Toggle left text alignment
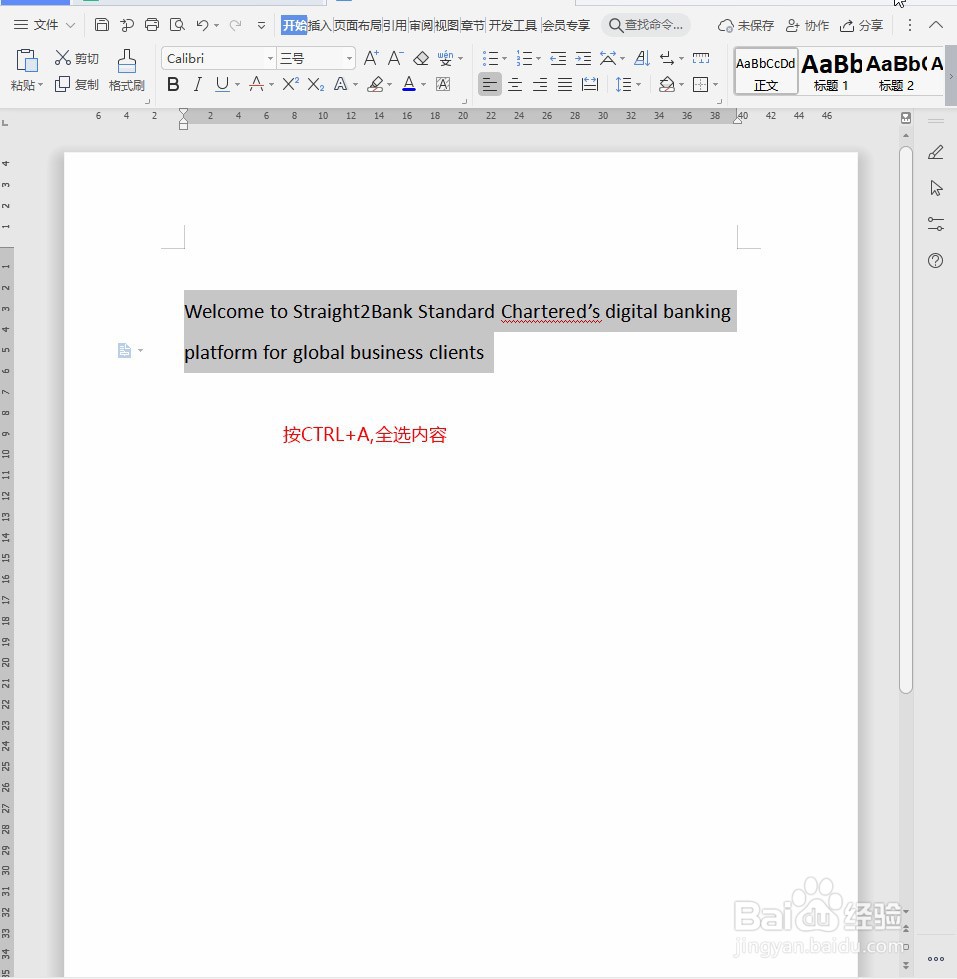Viewport: 957px width, 979px height. (x=490, y=84)
